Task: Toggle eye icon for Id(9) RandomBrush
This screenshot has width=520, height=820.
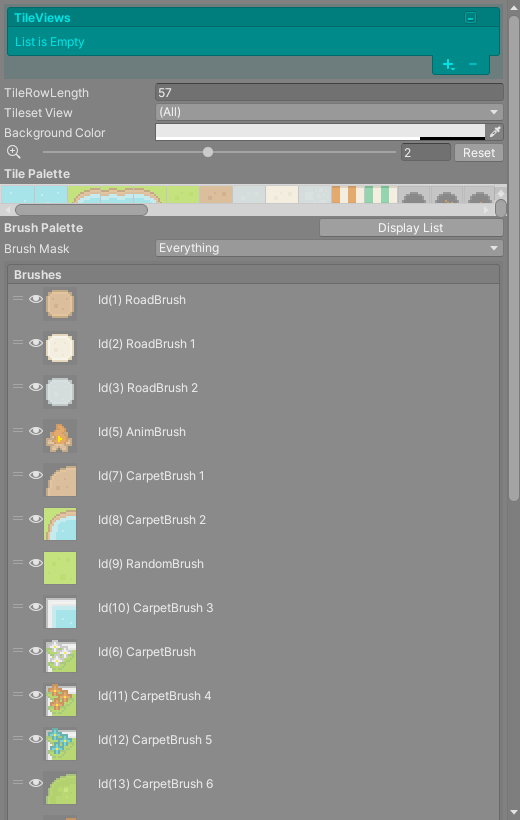Action: pos(36,563)
